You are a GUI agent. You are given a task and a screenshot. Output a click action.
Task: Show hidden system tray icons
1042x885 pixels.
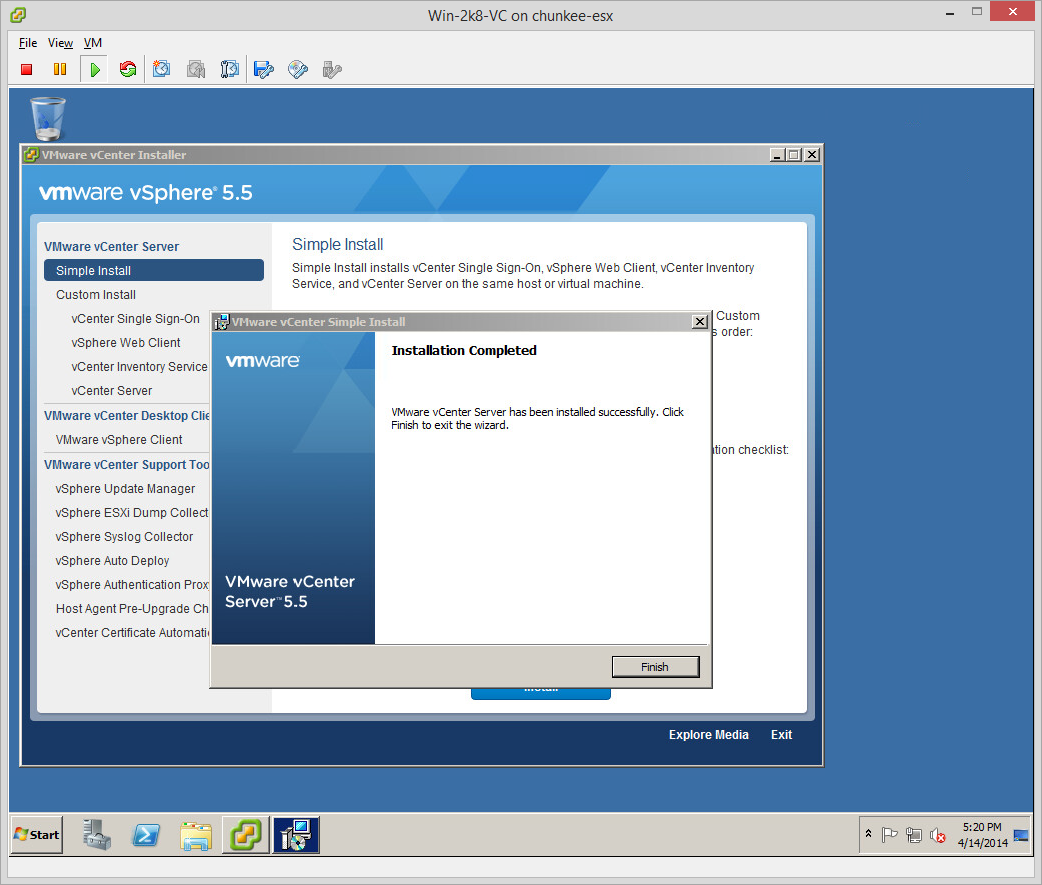[x=868, y=835]
